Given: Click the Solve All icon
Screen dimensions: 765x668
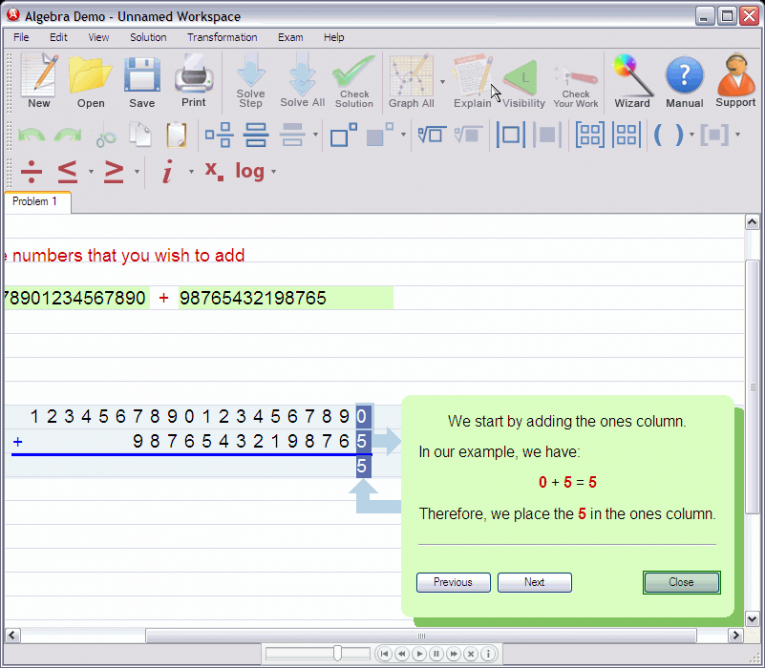Looking at the screenshot, I should click(302, 81).
